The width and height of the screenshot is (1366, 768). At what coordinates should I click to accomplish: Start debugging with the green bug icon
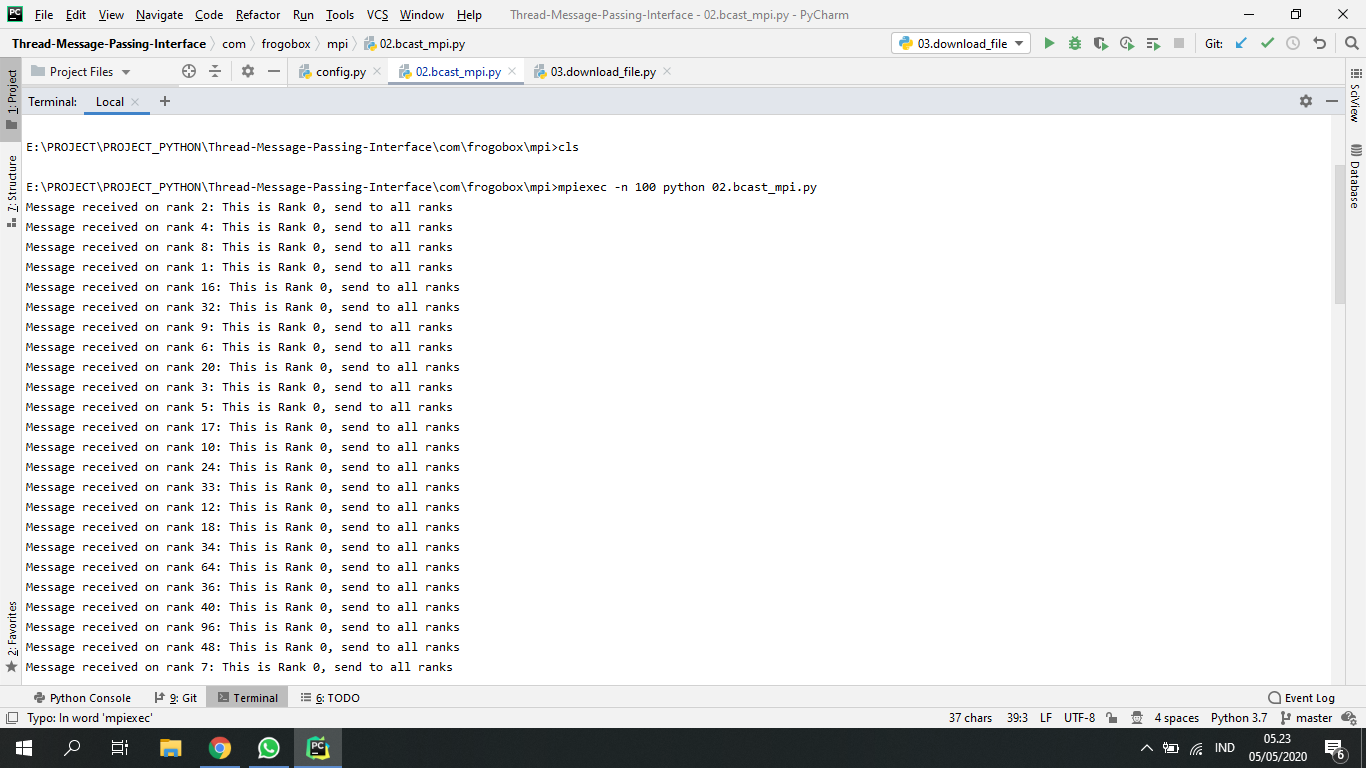point(1075,43)
